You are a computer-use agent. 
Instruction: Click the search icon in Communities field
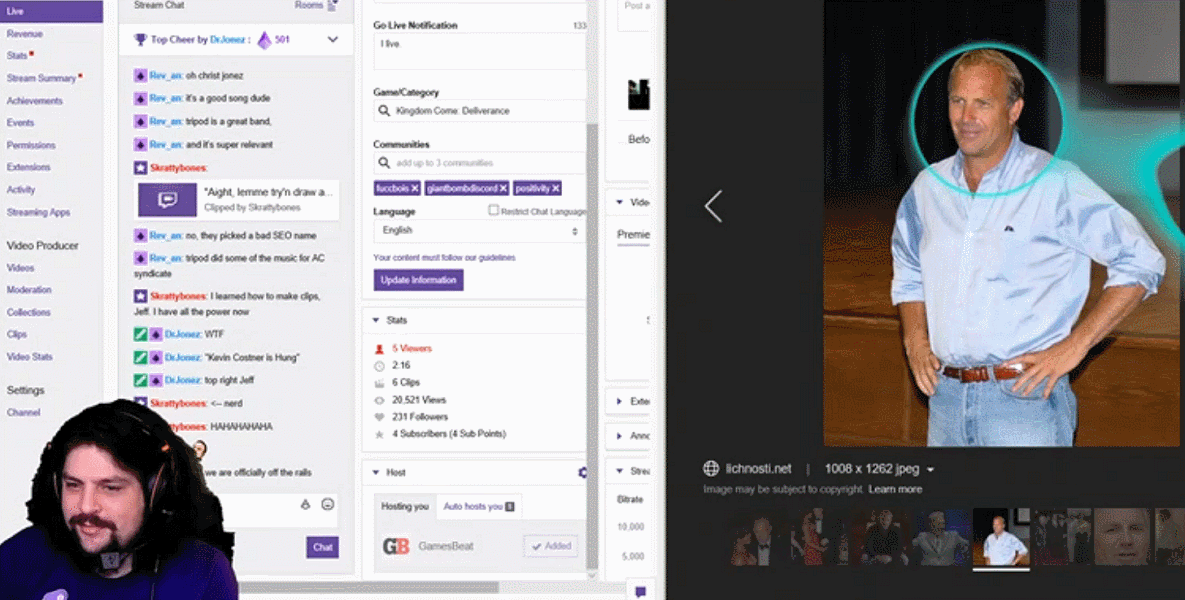click(384, 163)
